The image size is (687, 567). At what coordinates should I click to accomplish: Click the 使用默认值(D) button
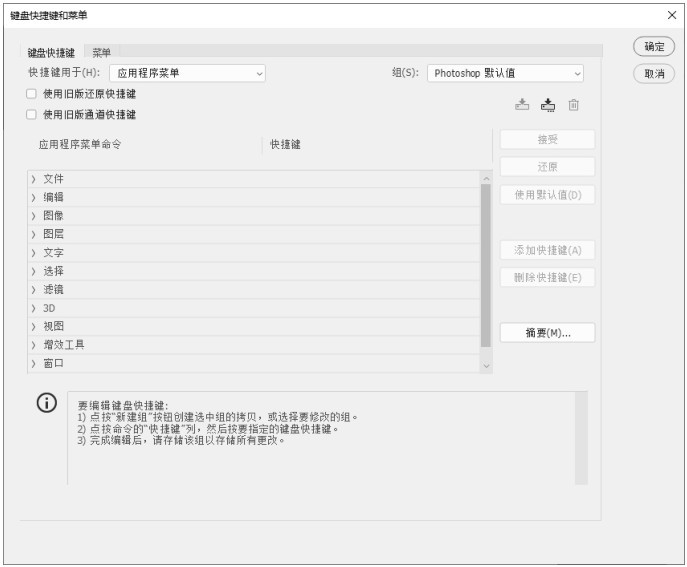(x=547, y=195)
